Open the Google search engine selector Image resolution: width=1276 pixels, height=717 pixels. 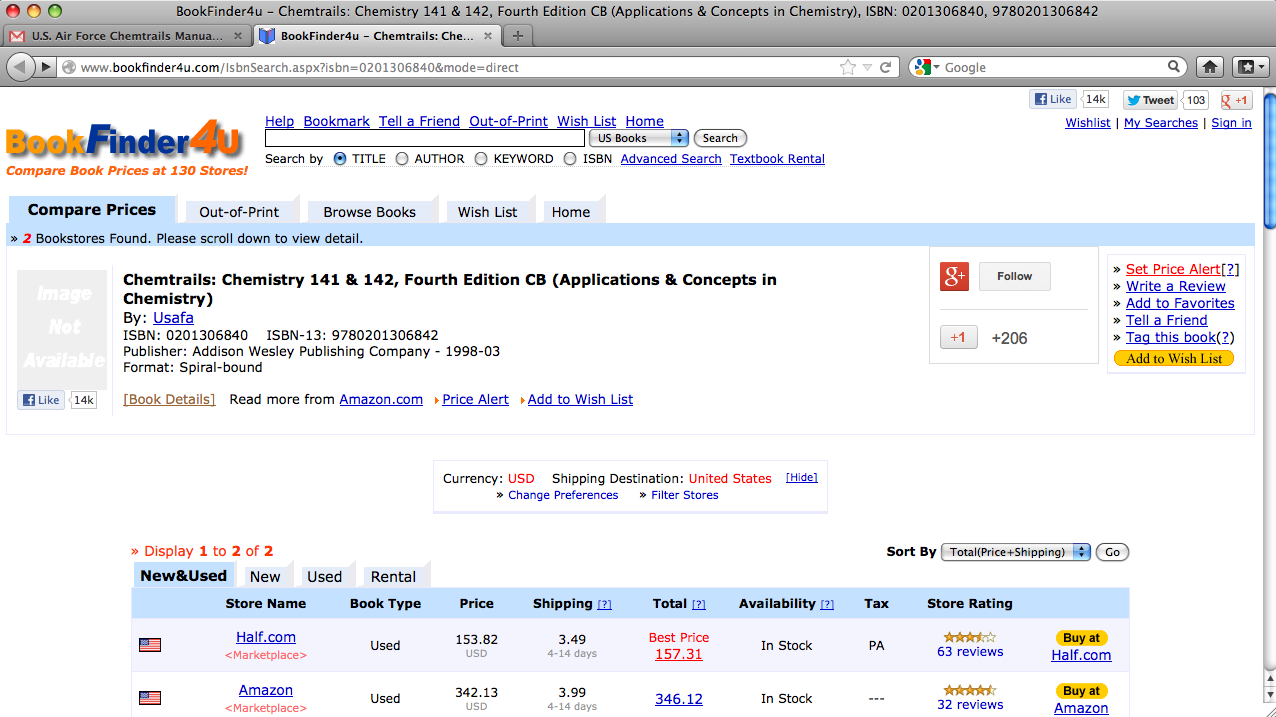[928, 67]
